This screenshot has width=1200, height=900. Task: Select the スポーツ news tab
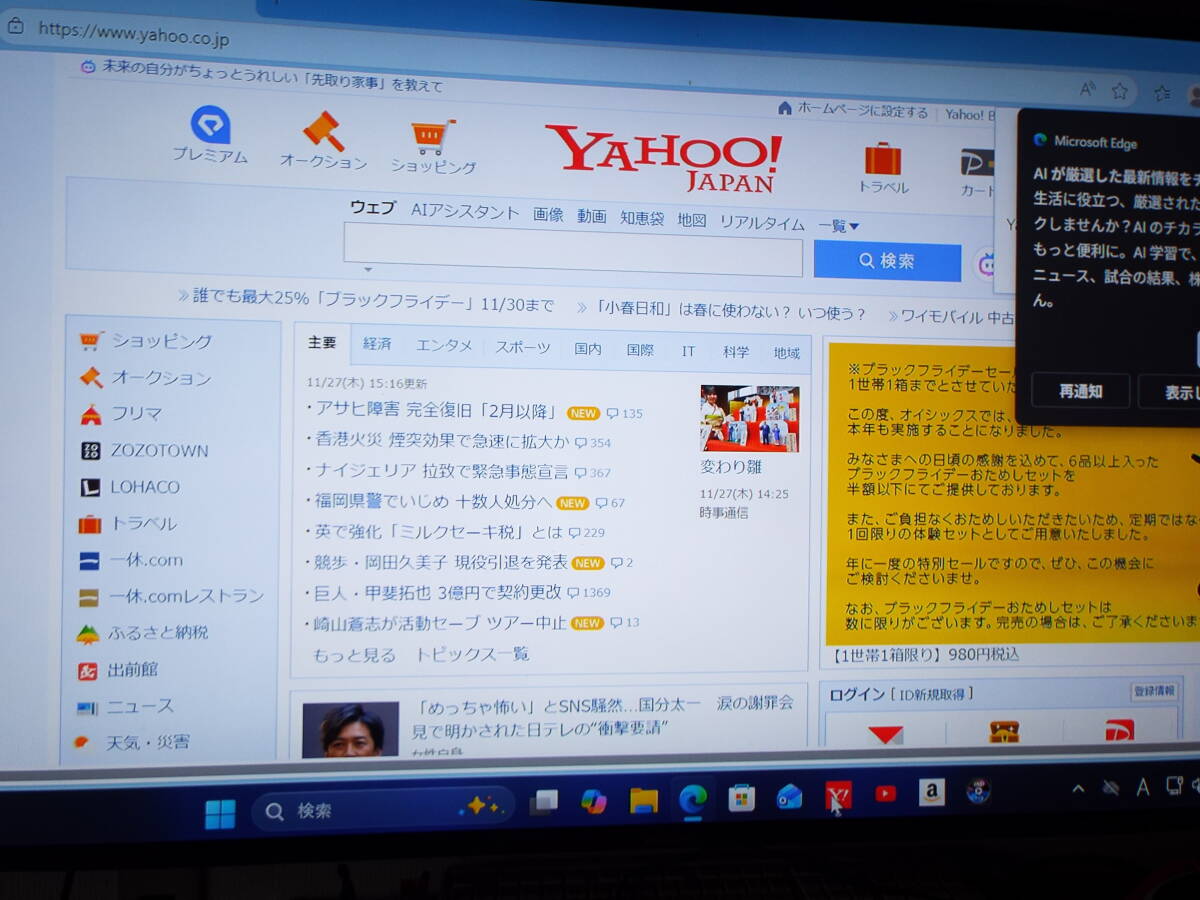pos(523,347)
